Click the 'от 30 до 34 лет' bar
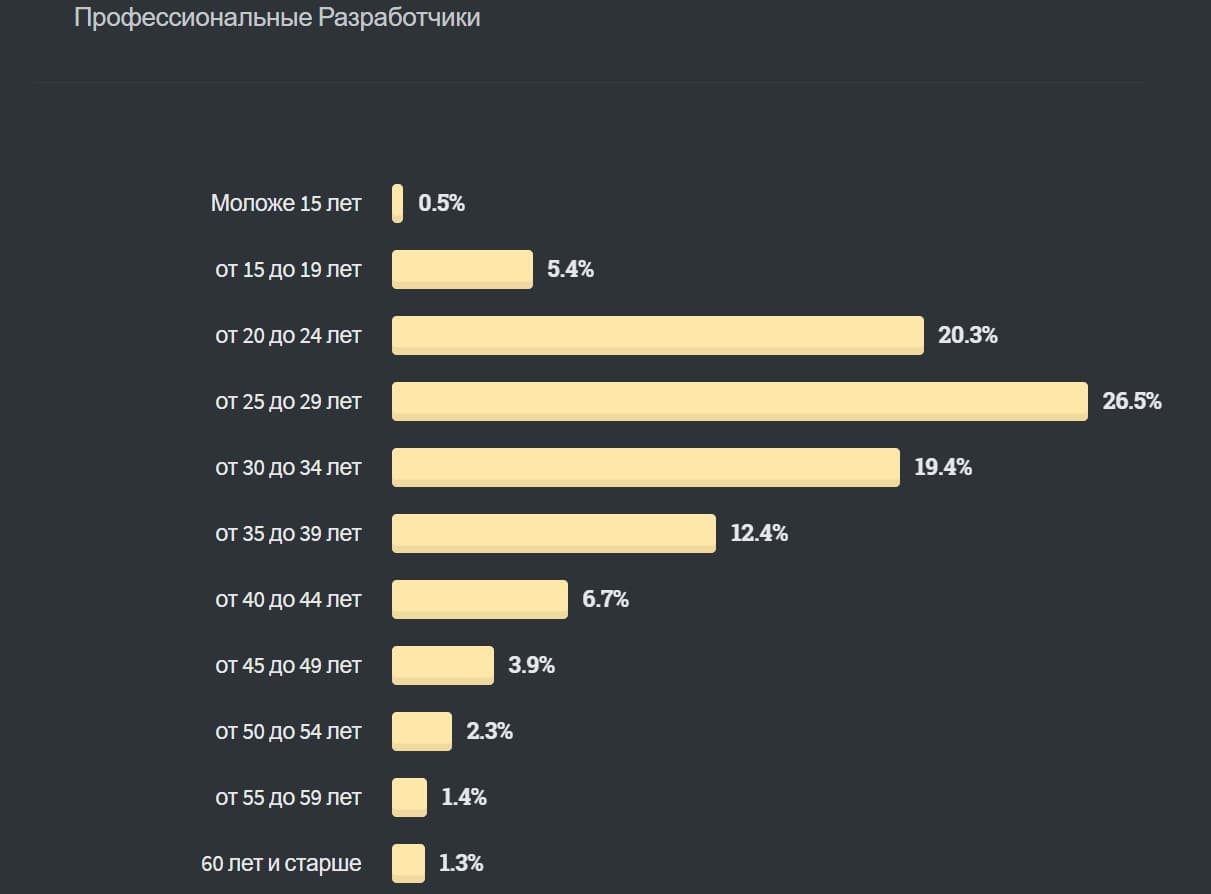The width and height of the screenshot is (1211, 894). tap(645, 467)
